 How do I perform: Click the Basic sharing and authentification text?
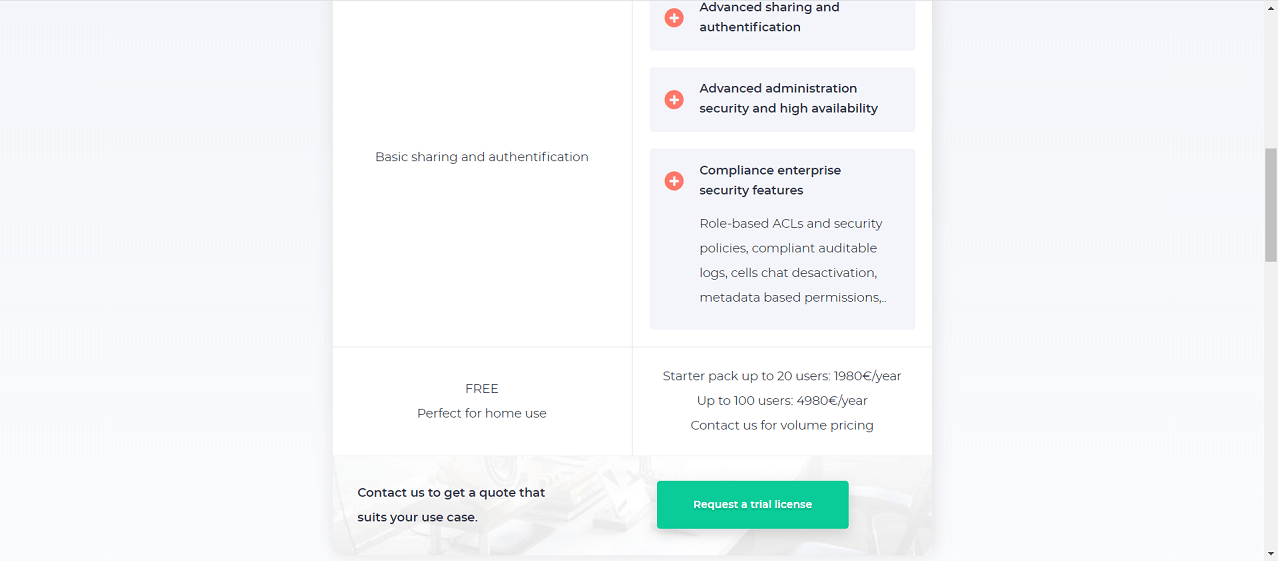click(482, 157)
